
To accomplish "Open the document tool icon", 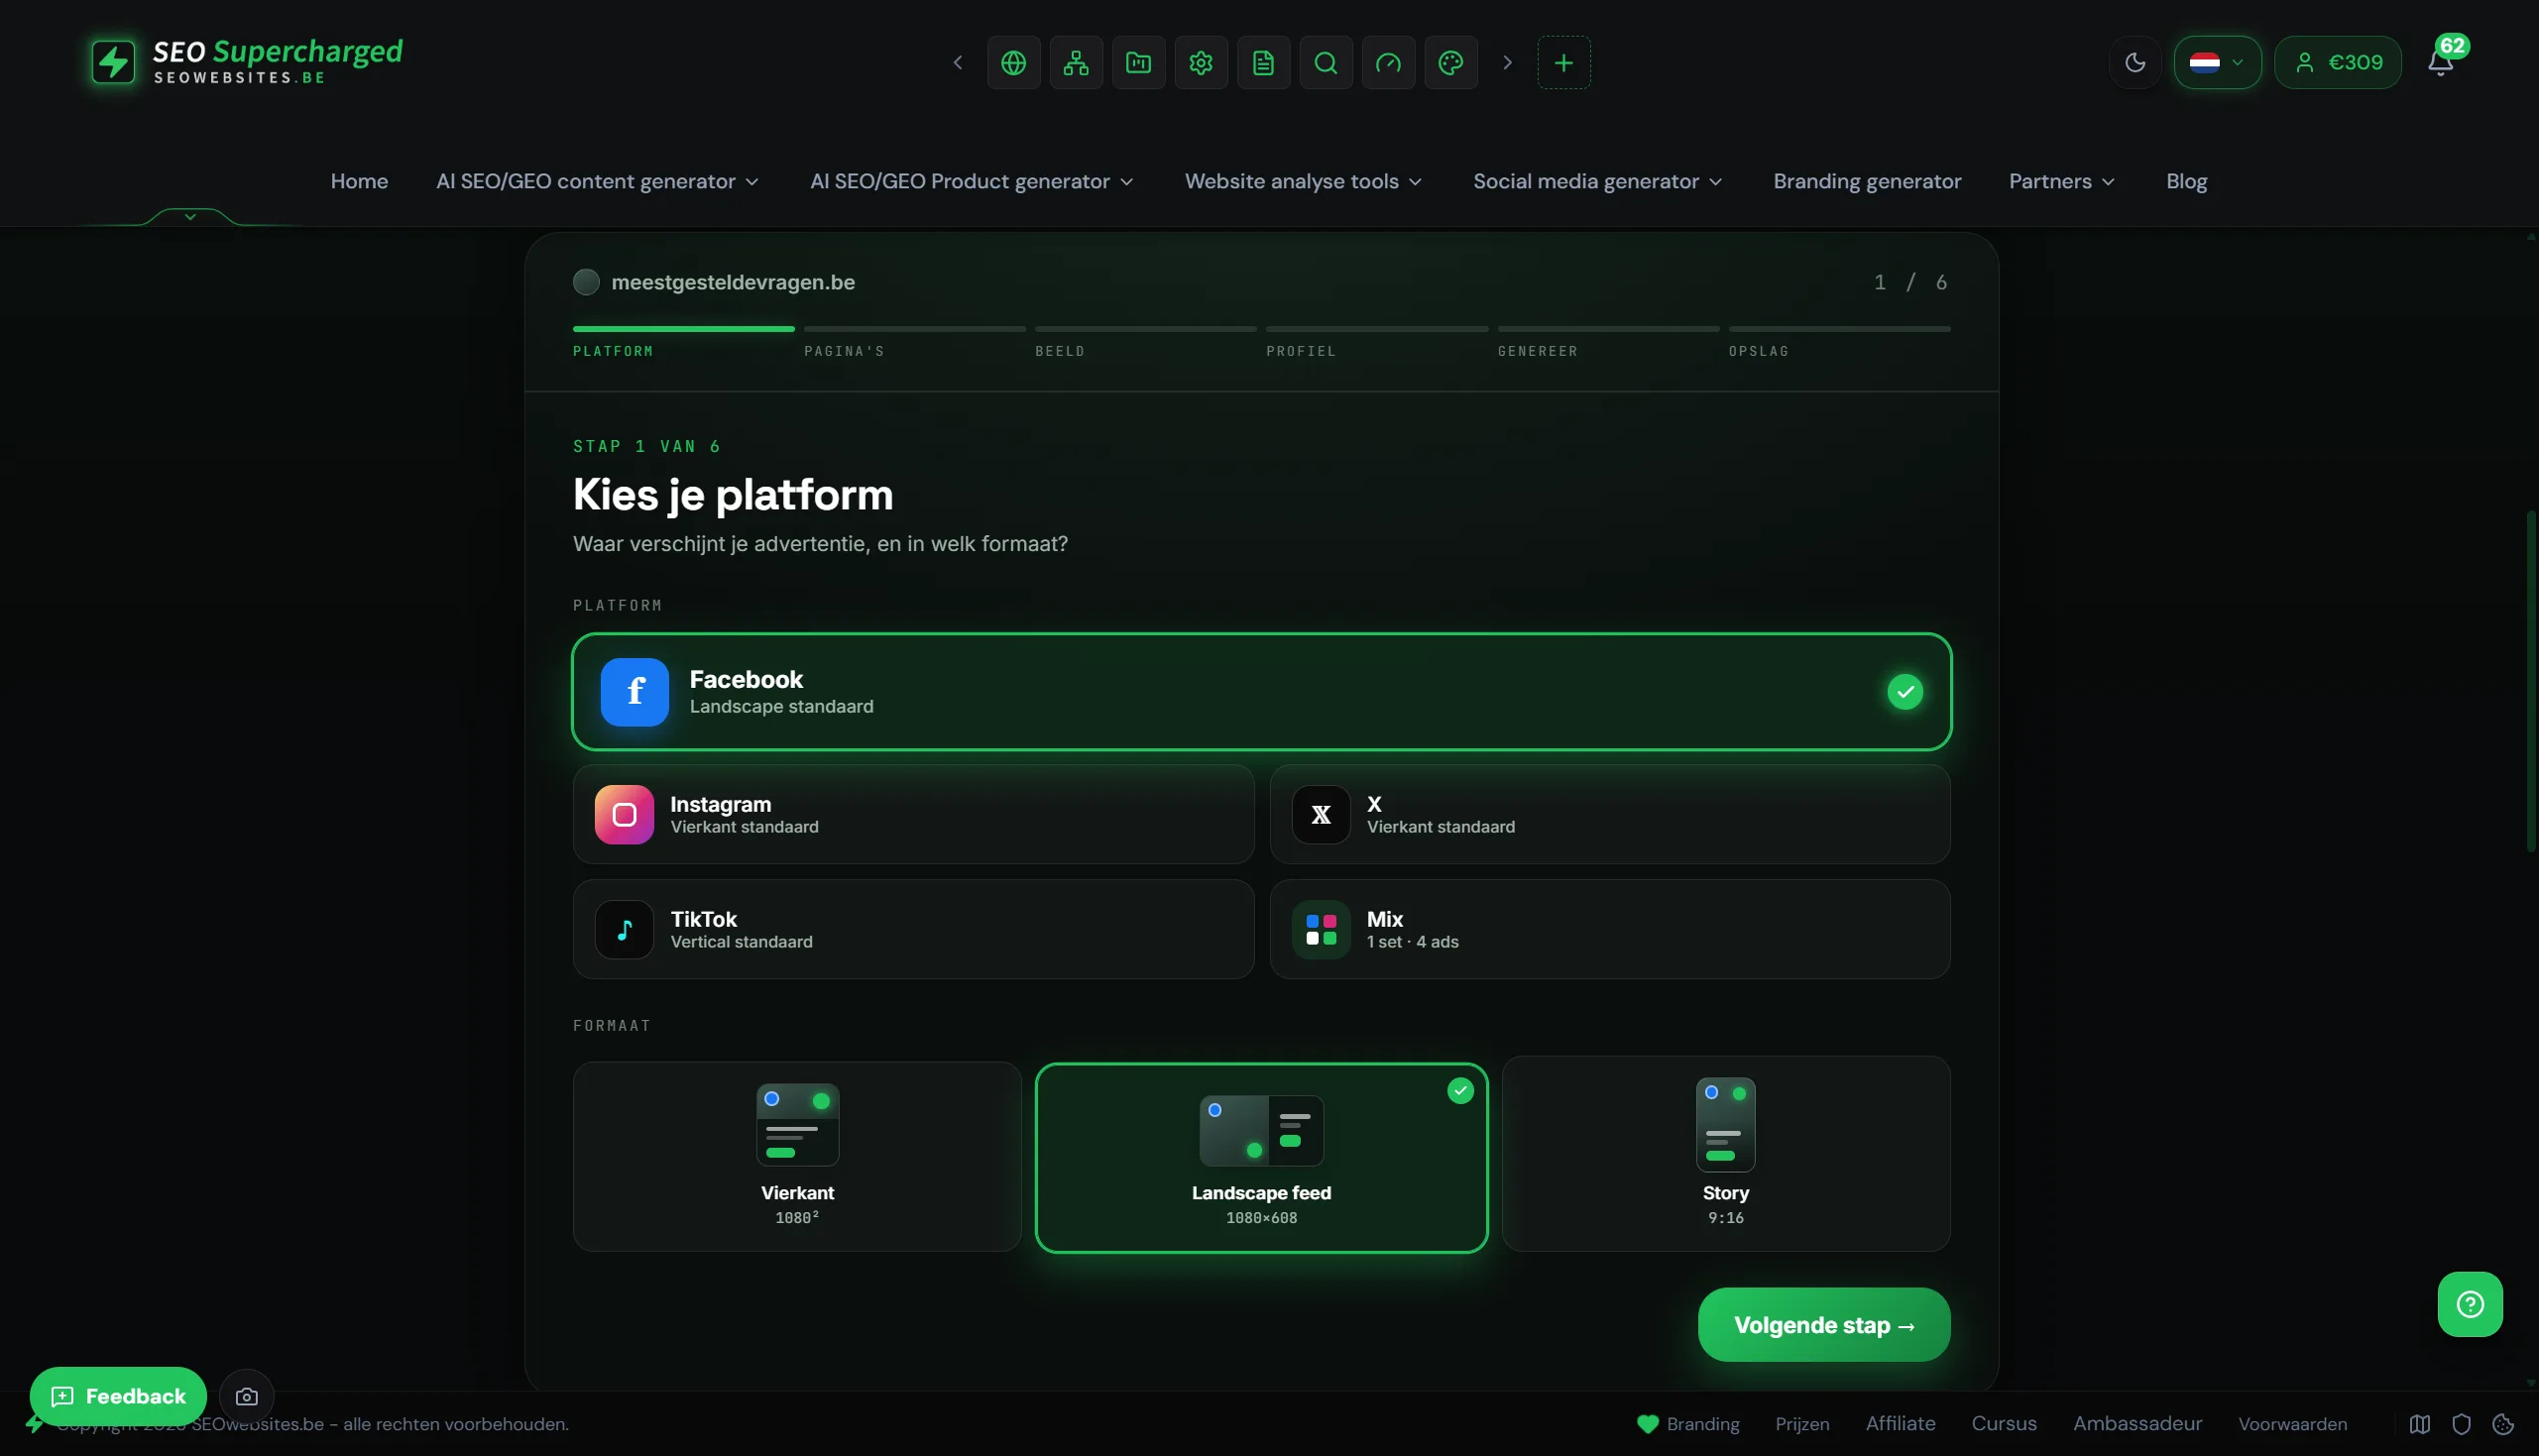I will click(x=1263, y=63).
